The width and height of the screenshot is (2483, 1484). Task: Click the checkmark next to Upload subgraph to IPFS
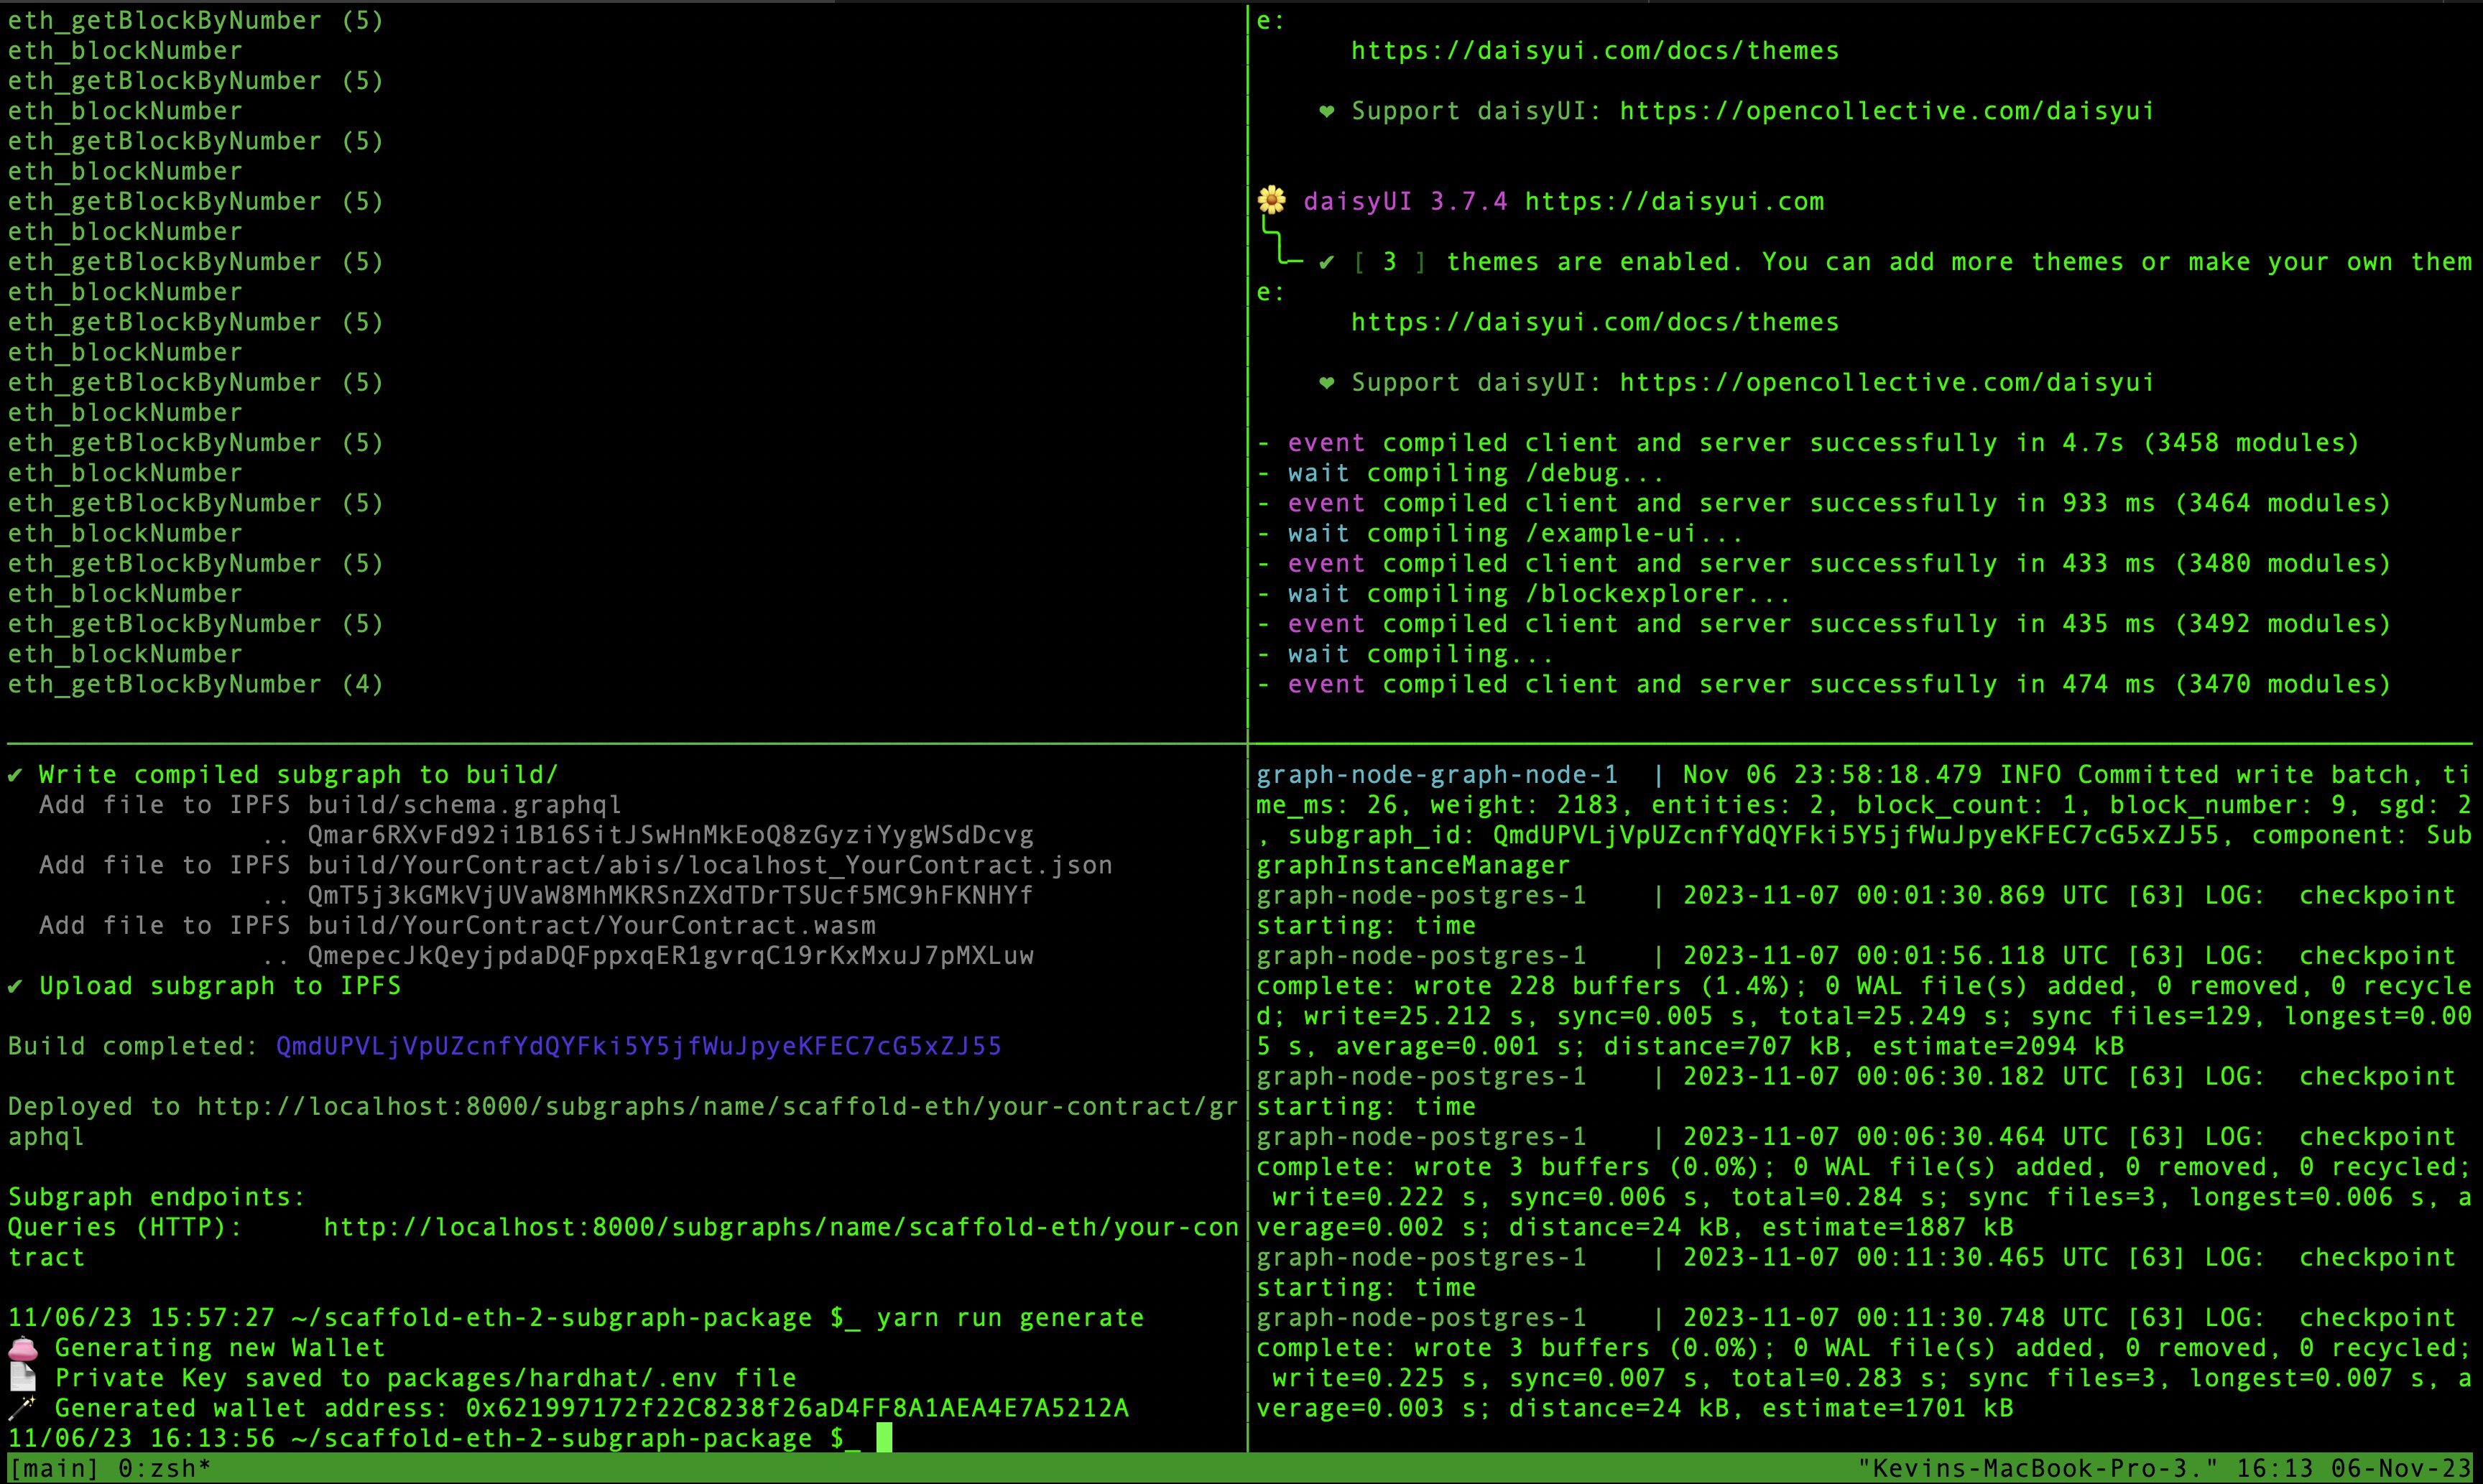pos(15,986)
